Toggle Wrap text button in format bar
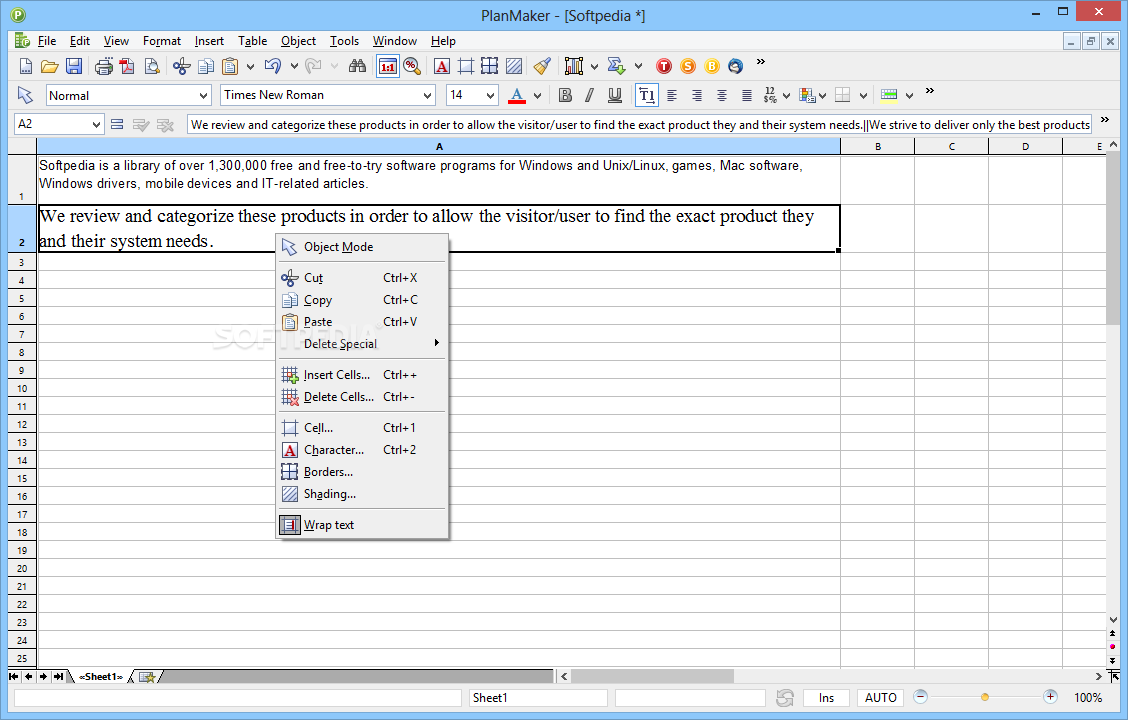This screenshot has height=720, width=1128. [x=647, y=95]
